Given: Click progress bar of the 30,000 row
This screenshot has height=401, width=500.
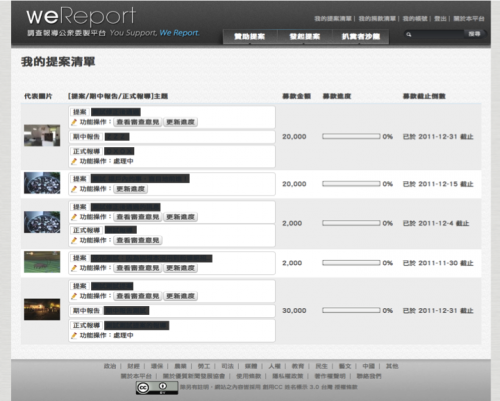Looking at the screenshot, I should pyautogui.click(x=351, y=311).
